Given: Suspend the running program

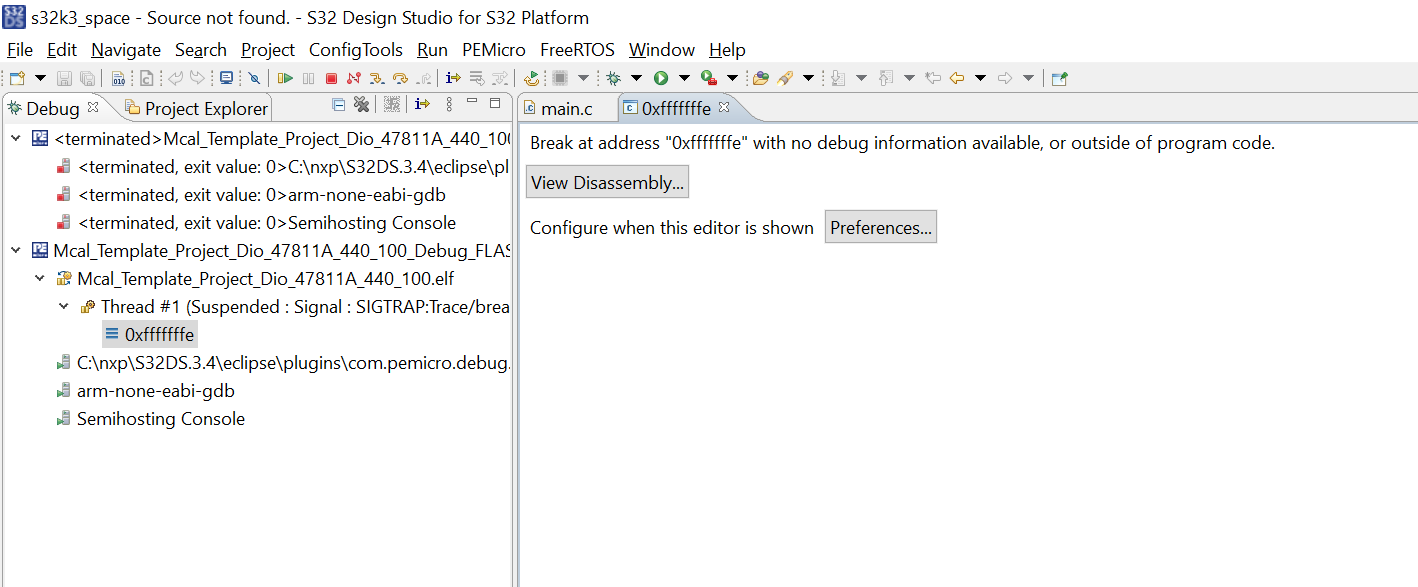Looking at the screenshot, I should (x=308, y=77).
